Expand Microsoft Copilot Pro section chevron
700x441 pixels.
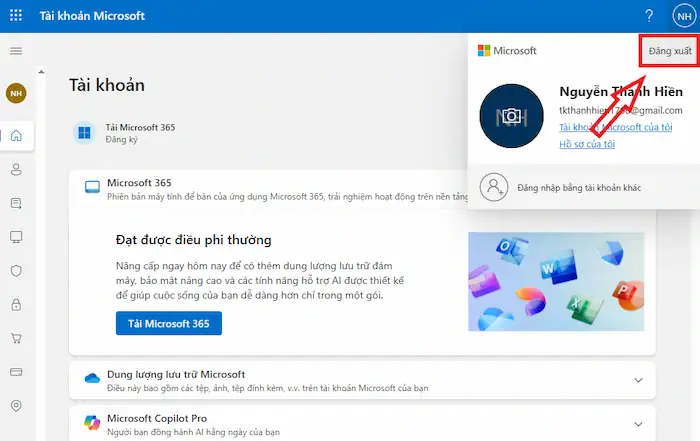[x=638, y=424]
